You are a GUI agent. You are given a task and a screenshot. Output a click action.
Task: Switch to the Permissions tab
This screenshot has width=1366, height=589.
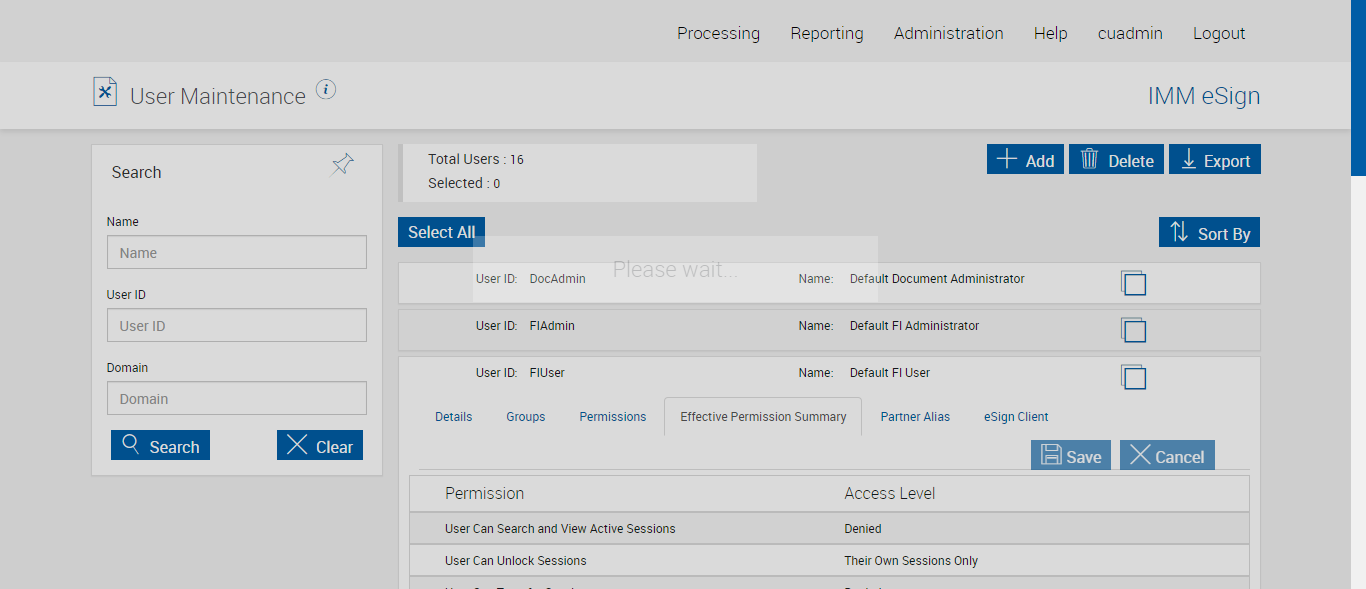coord(613,417)
